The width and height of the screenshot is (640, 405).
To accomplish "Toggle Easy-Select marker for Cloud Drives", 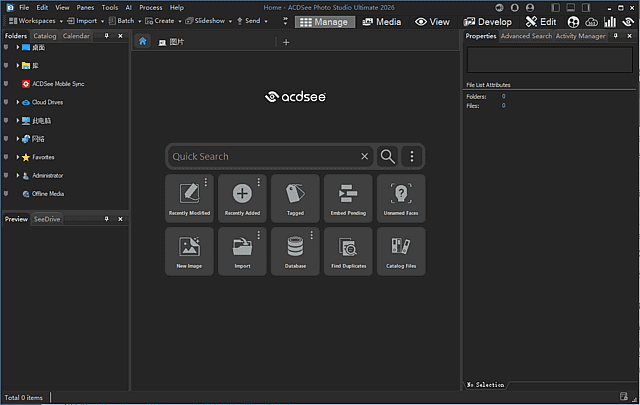I will [6, 102].
